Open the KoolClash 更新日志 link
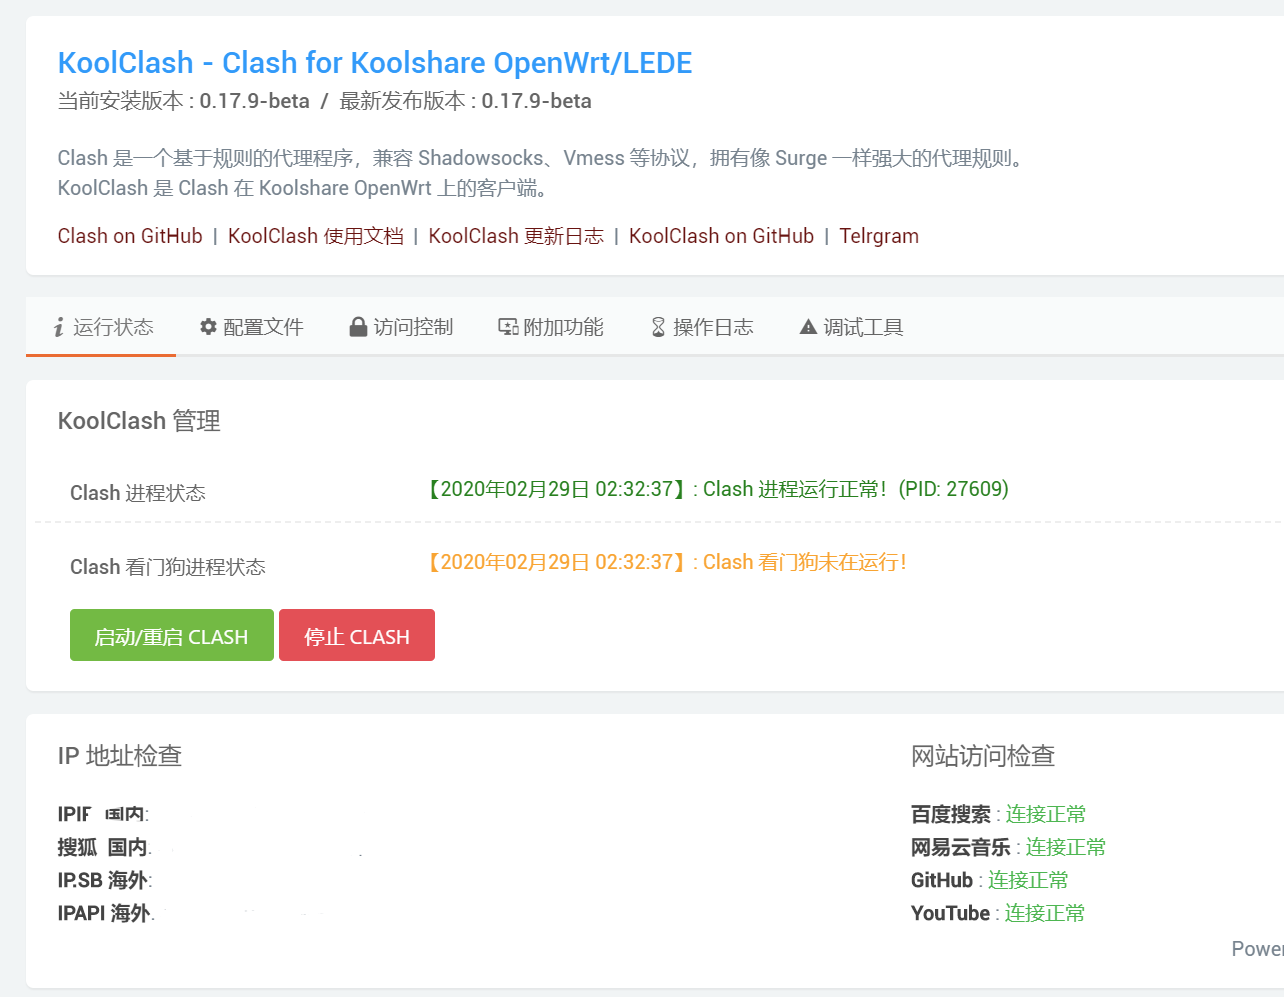The image size is (1284, 997). coord(516,236)
